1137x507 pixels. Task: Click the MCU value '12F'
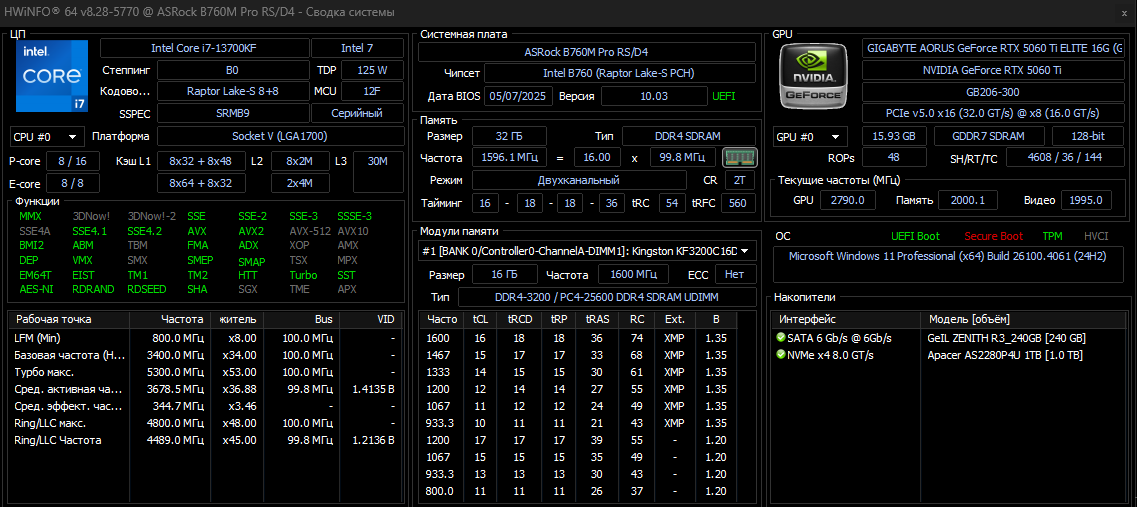[373, 91]
